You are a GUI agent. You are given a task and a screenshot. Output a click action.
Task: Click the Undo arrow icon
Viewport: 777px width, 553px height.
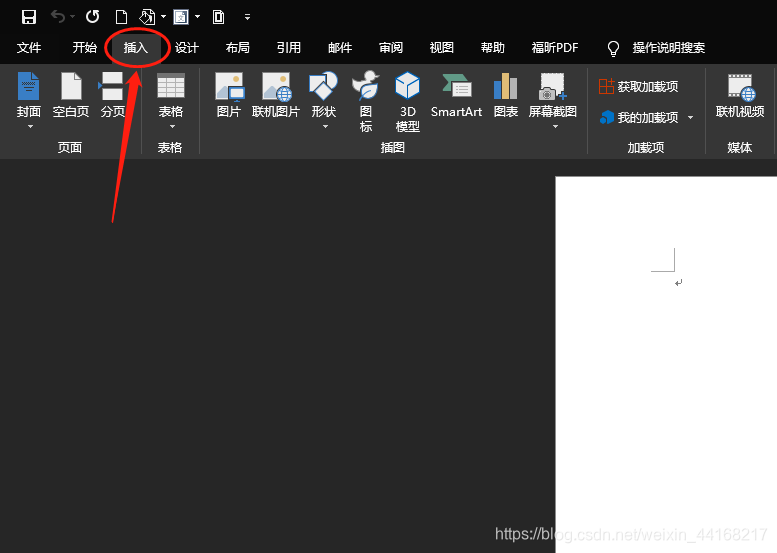pyautogui.click(x=58, y=17)
